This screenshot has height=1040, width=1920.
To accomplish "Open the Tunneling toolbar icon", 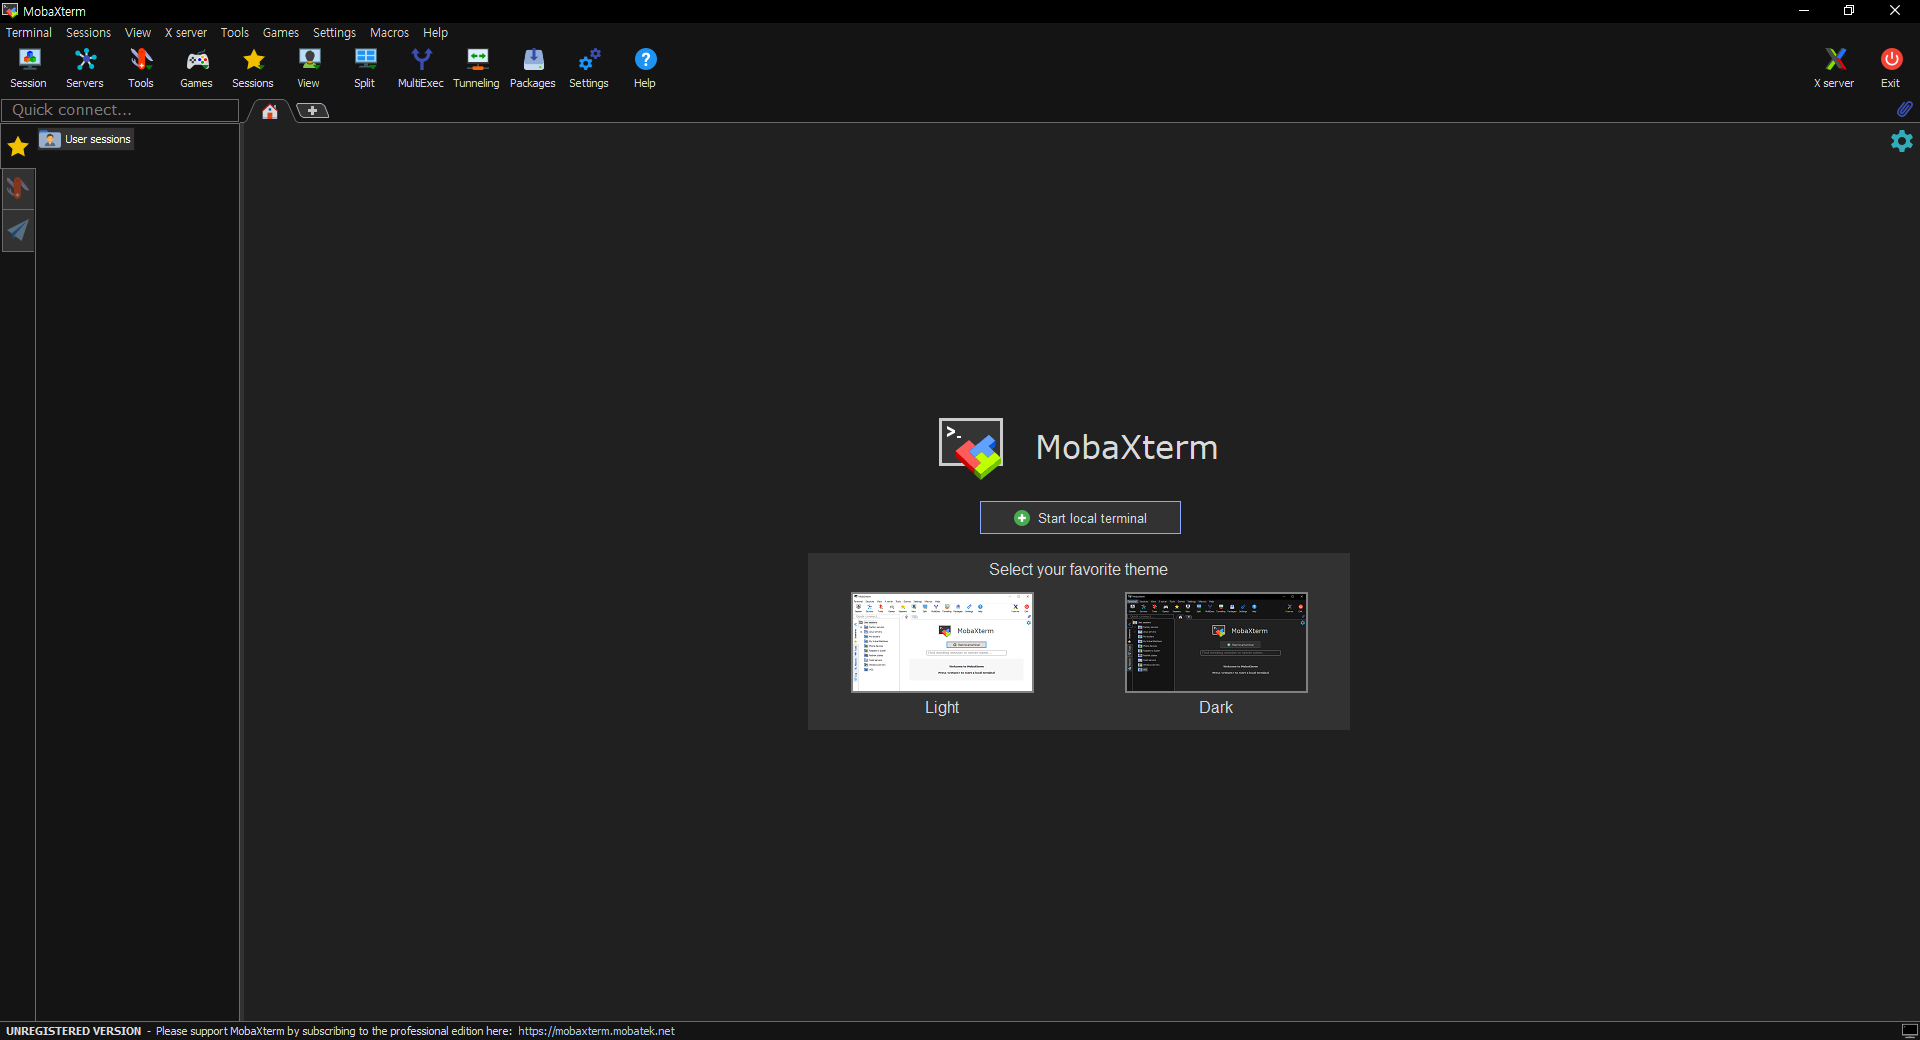I will click(477, 69).
